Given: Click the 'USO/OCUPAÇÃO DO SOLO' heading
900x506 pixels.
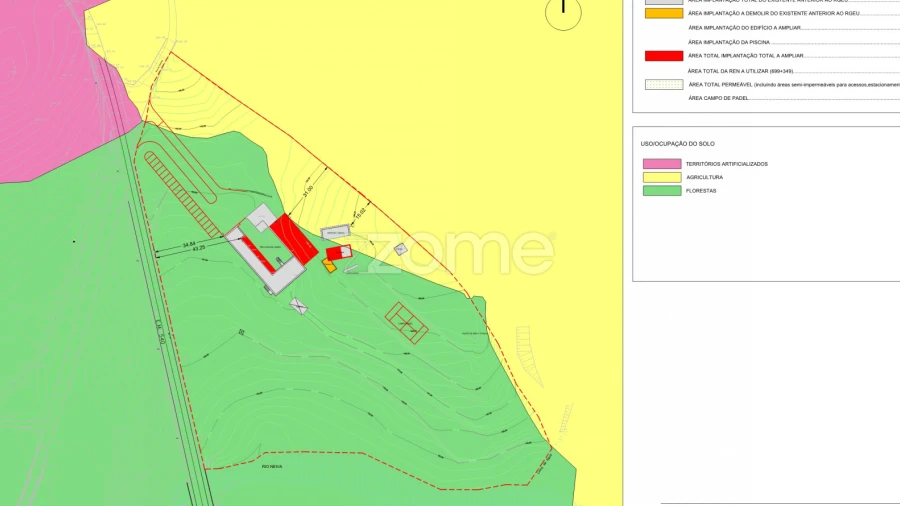Looking at the screenshot, I should (x=677, y=144).
